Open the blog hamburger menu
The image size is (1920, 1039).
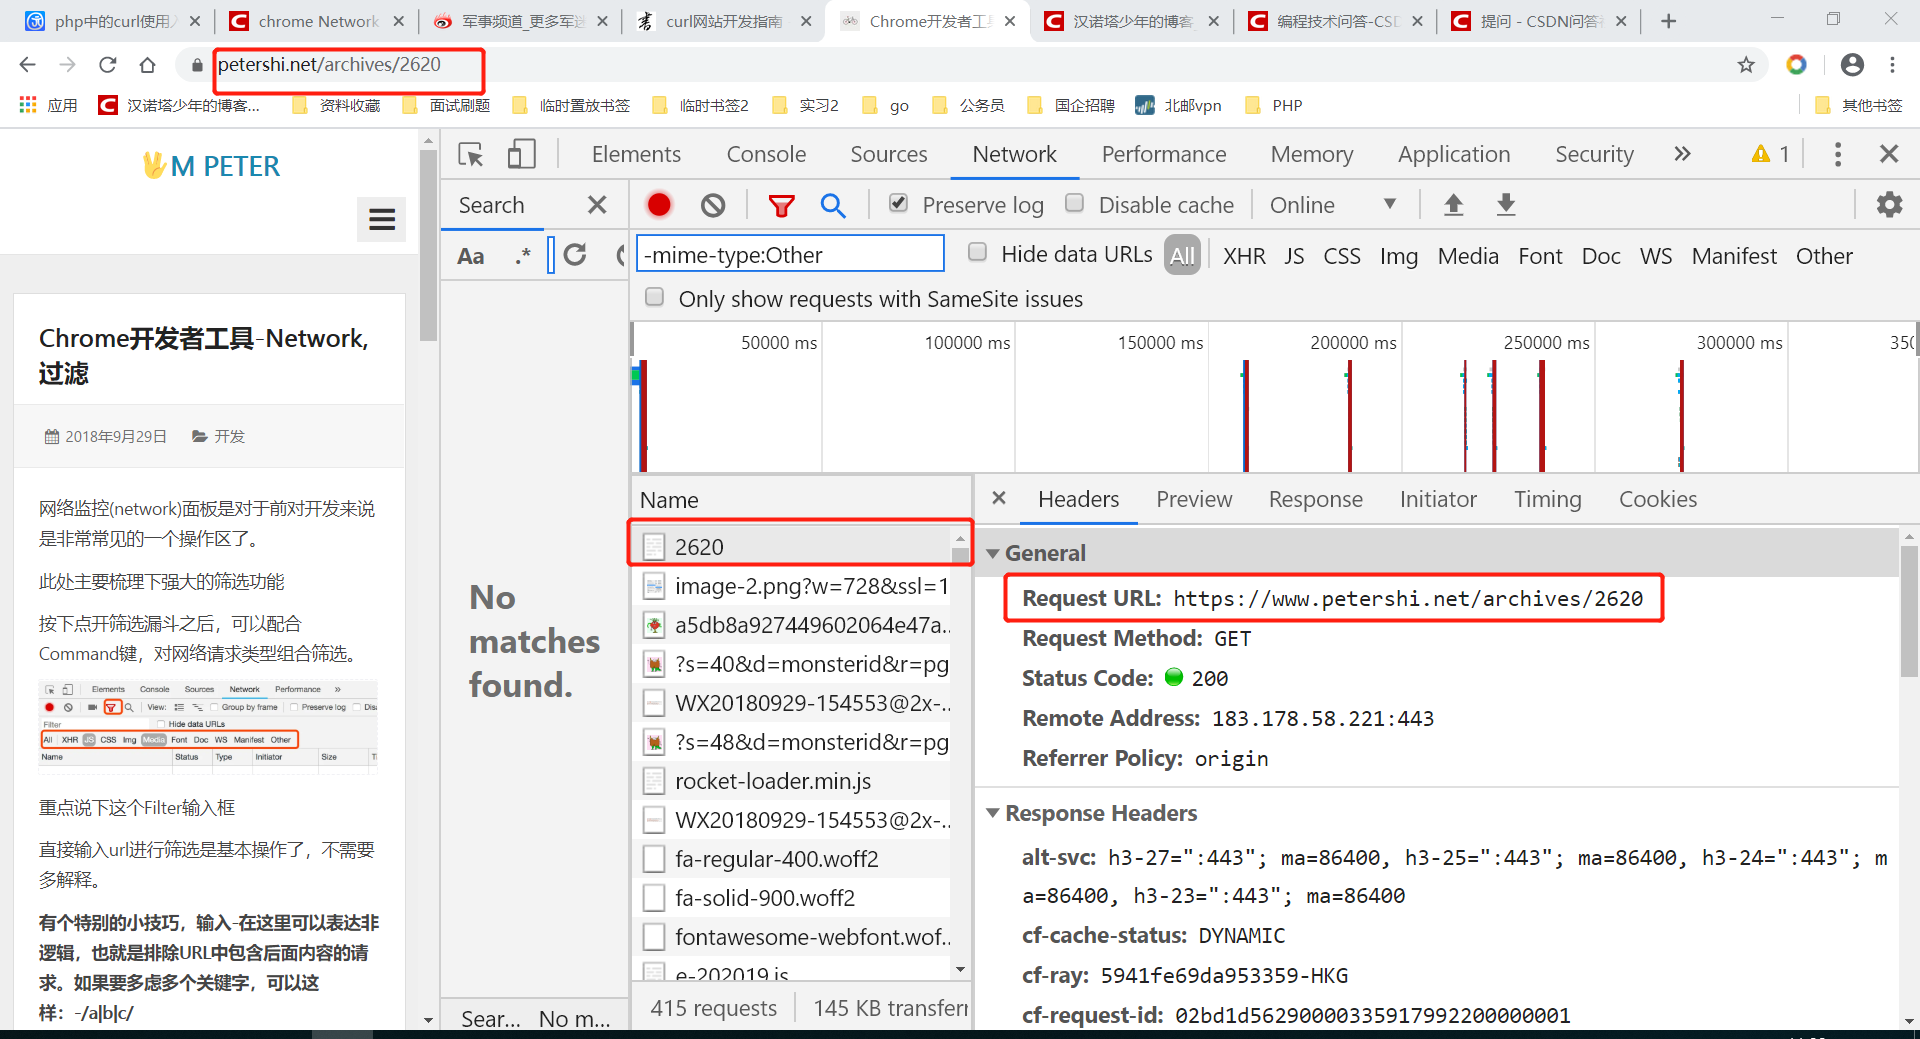[382, 219]
